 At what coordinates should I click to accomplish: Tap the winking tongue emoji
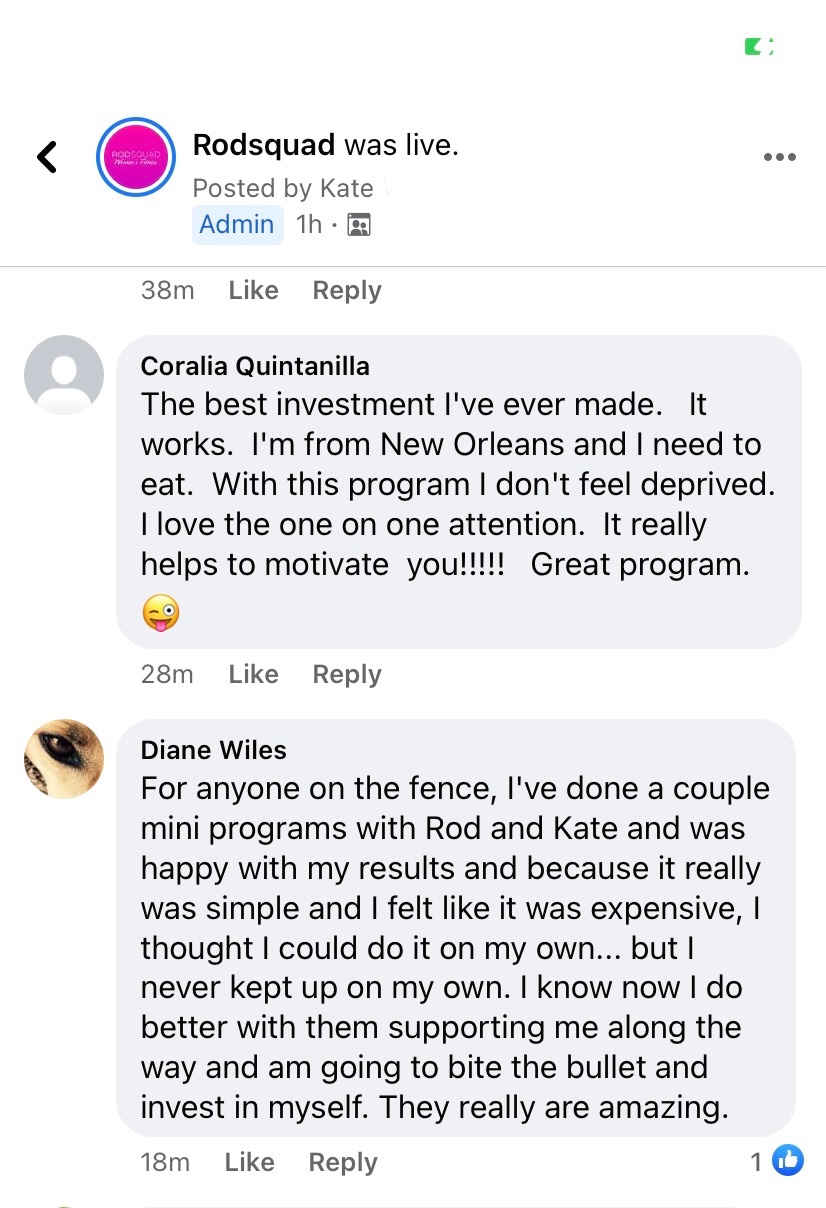(160, 612)
